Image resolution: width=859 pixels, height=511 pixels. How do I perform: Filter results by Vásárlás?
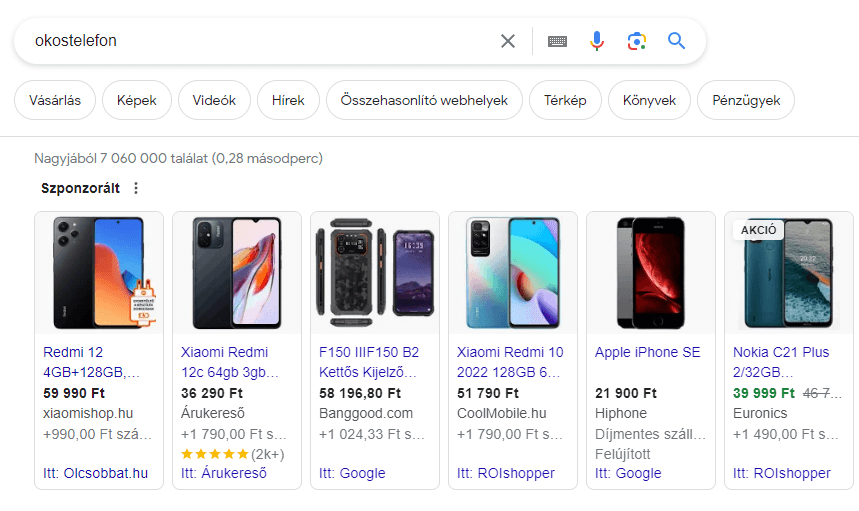[x=55, y=100]
